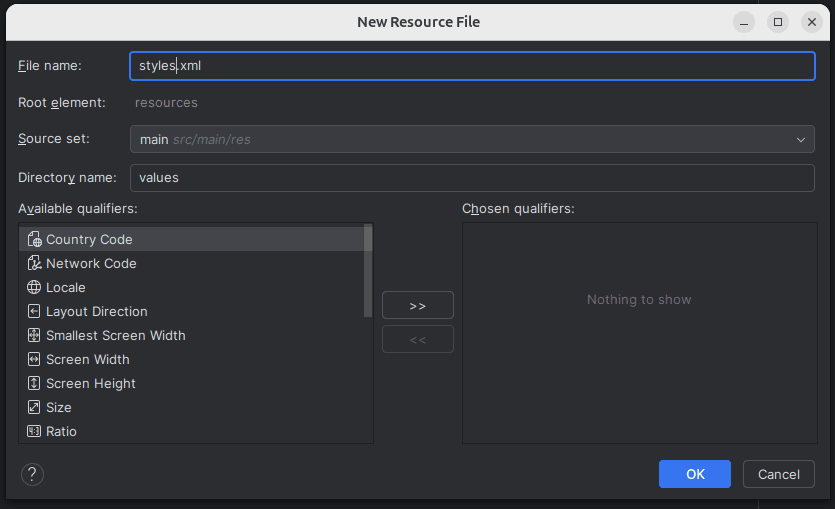Choose the Screen Height qualifier icon
The width and height of the screenshot is (835, 509).
pos(34,383)
